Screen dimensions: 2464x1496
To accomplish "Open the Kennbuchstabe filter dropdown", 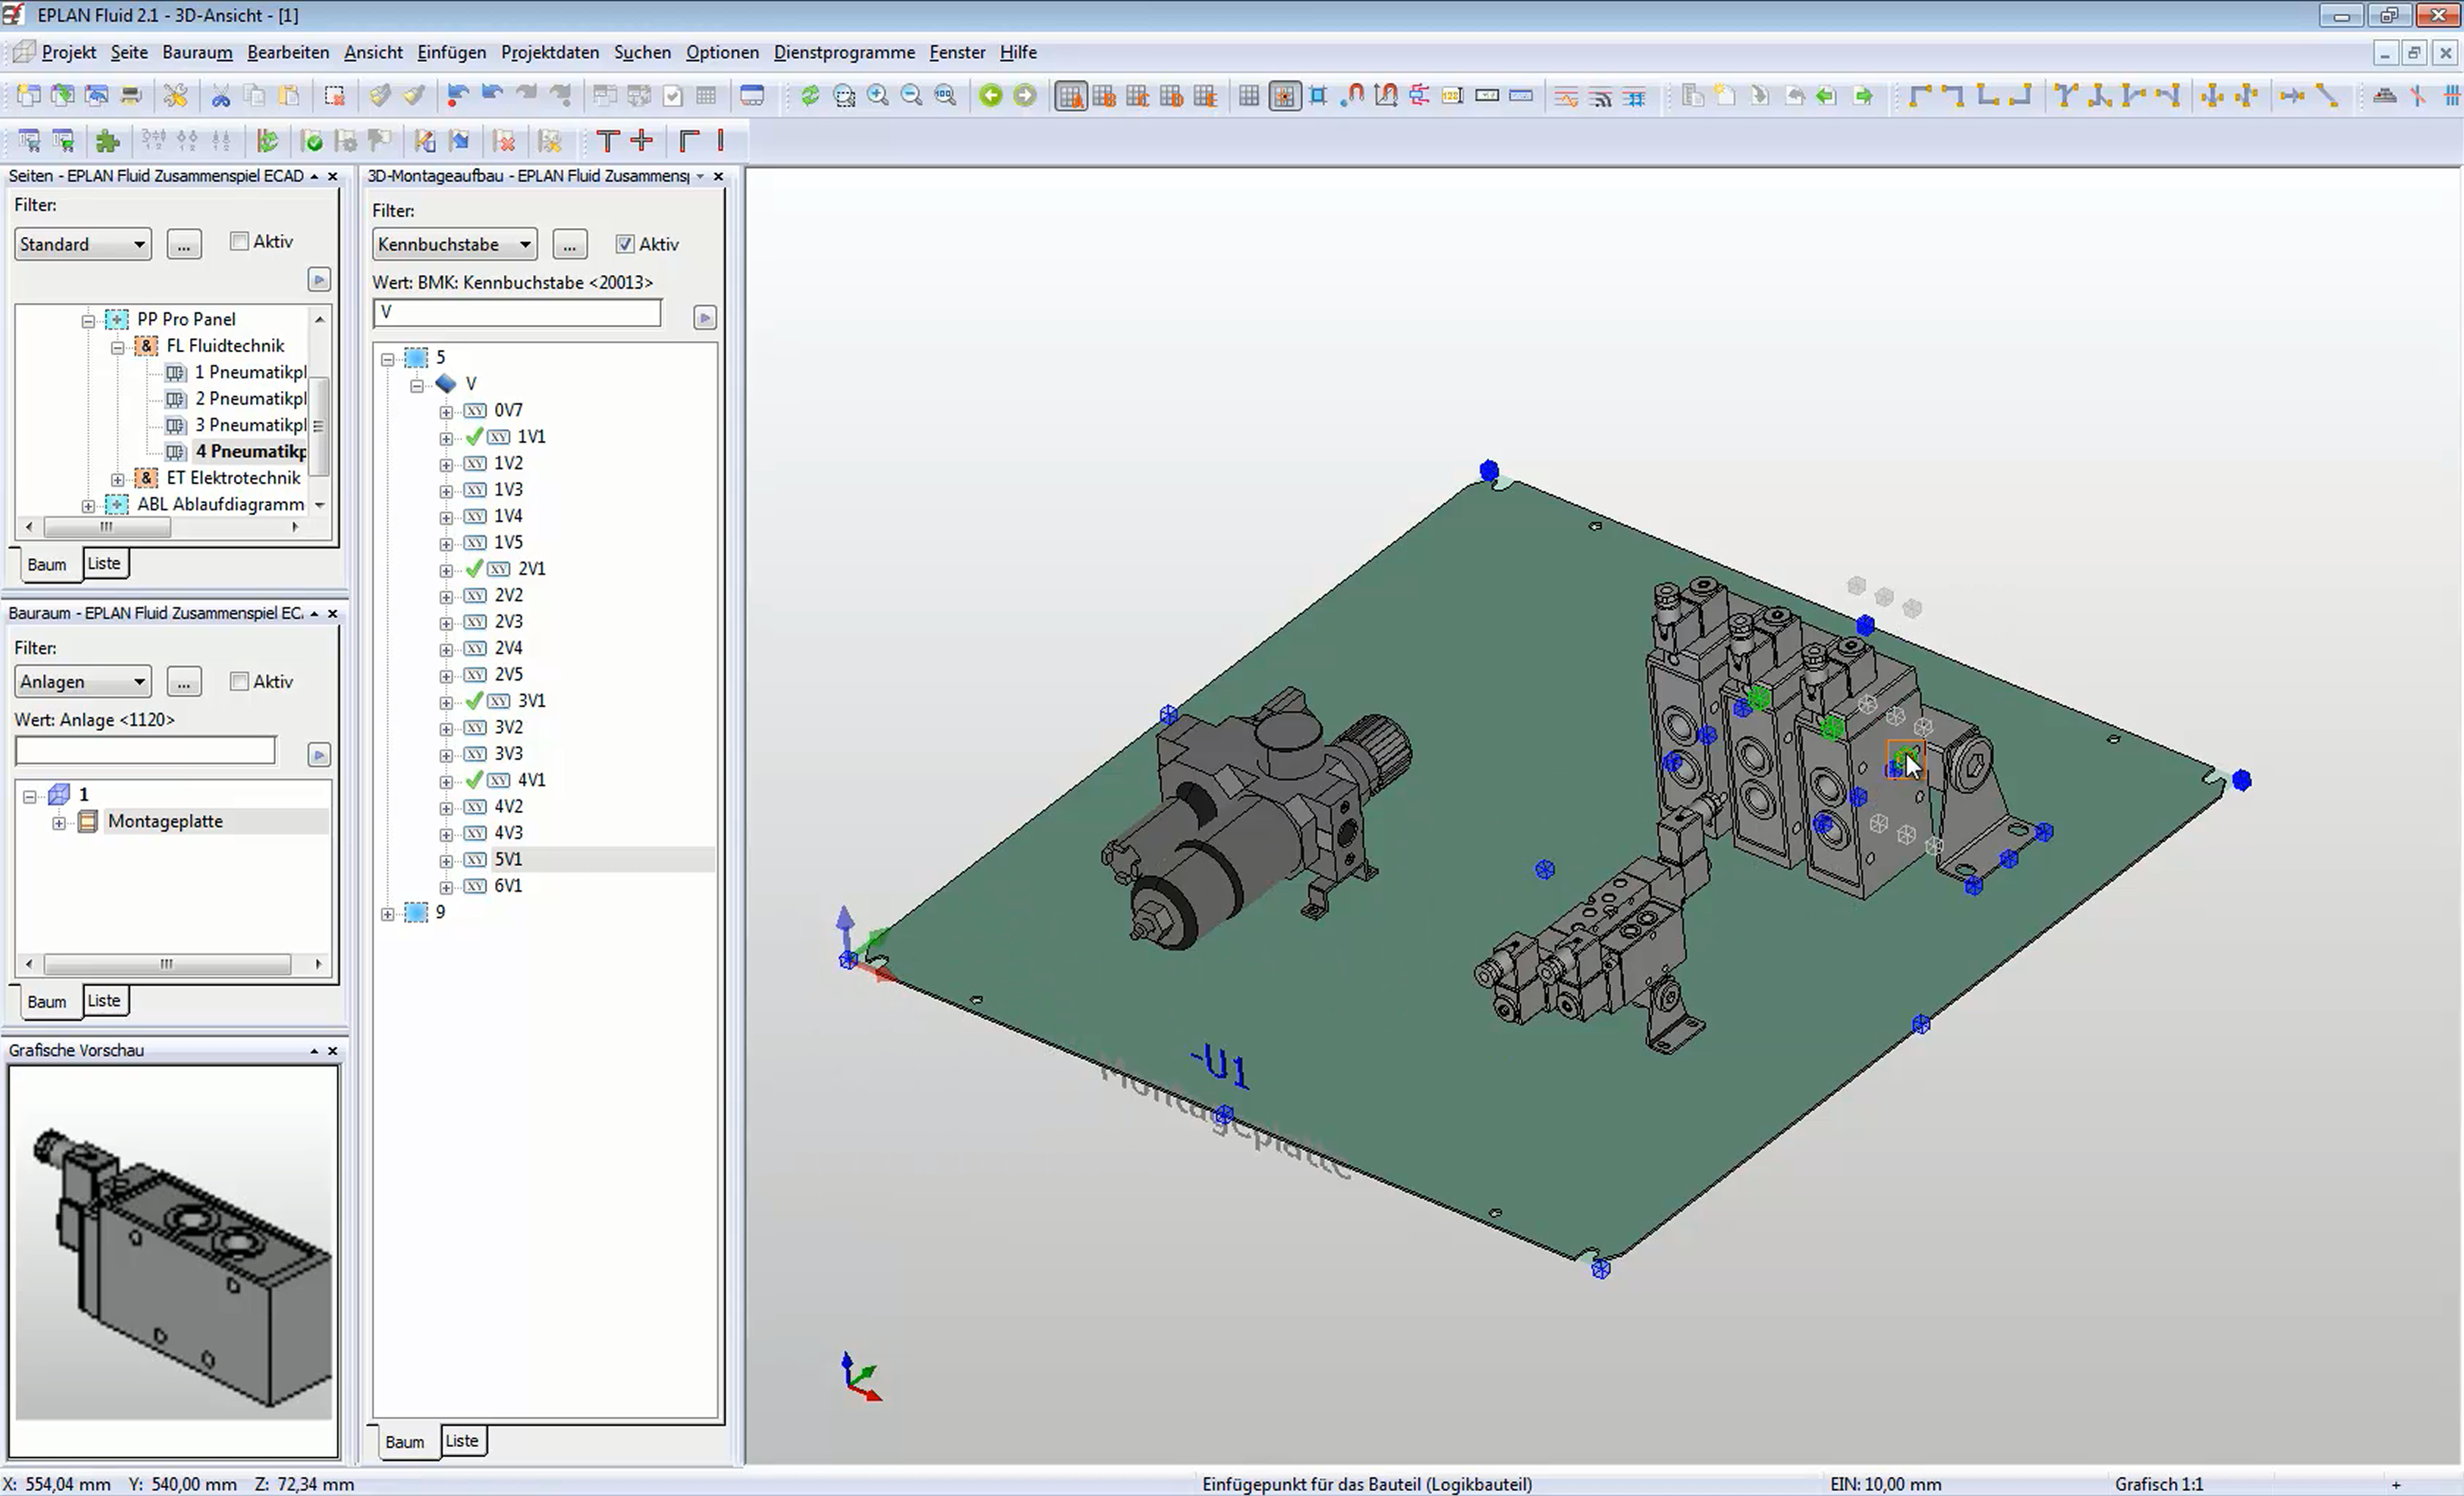I will tap(524, 244).
